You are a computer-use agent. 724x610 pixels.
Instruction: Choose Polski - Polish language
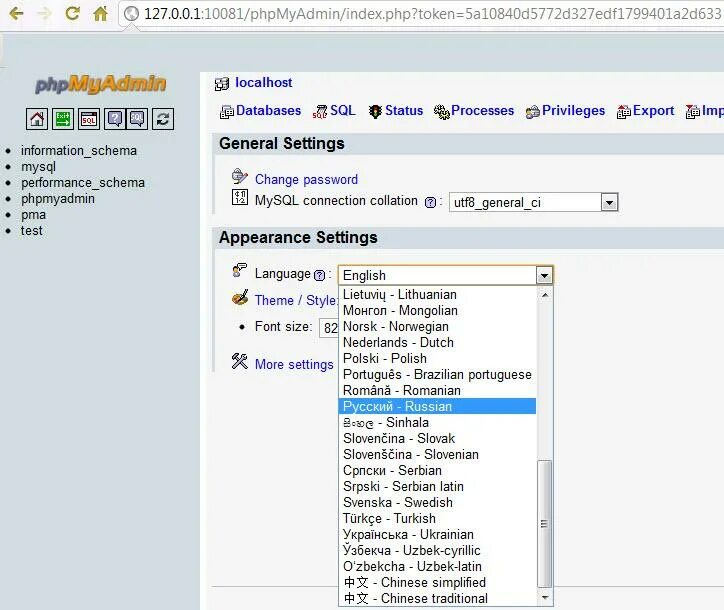click(437, 358)
